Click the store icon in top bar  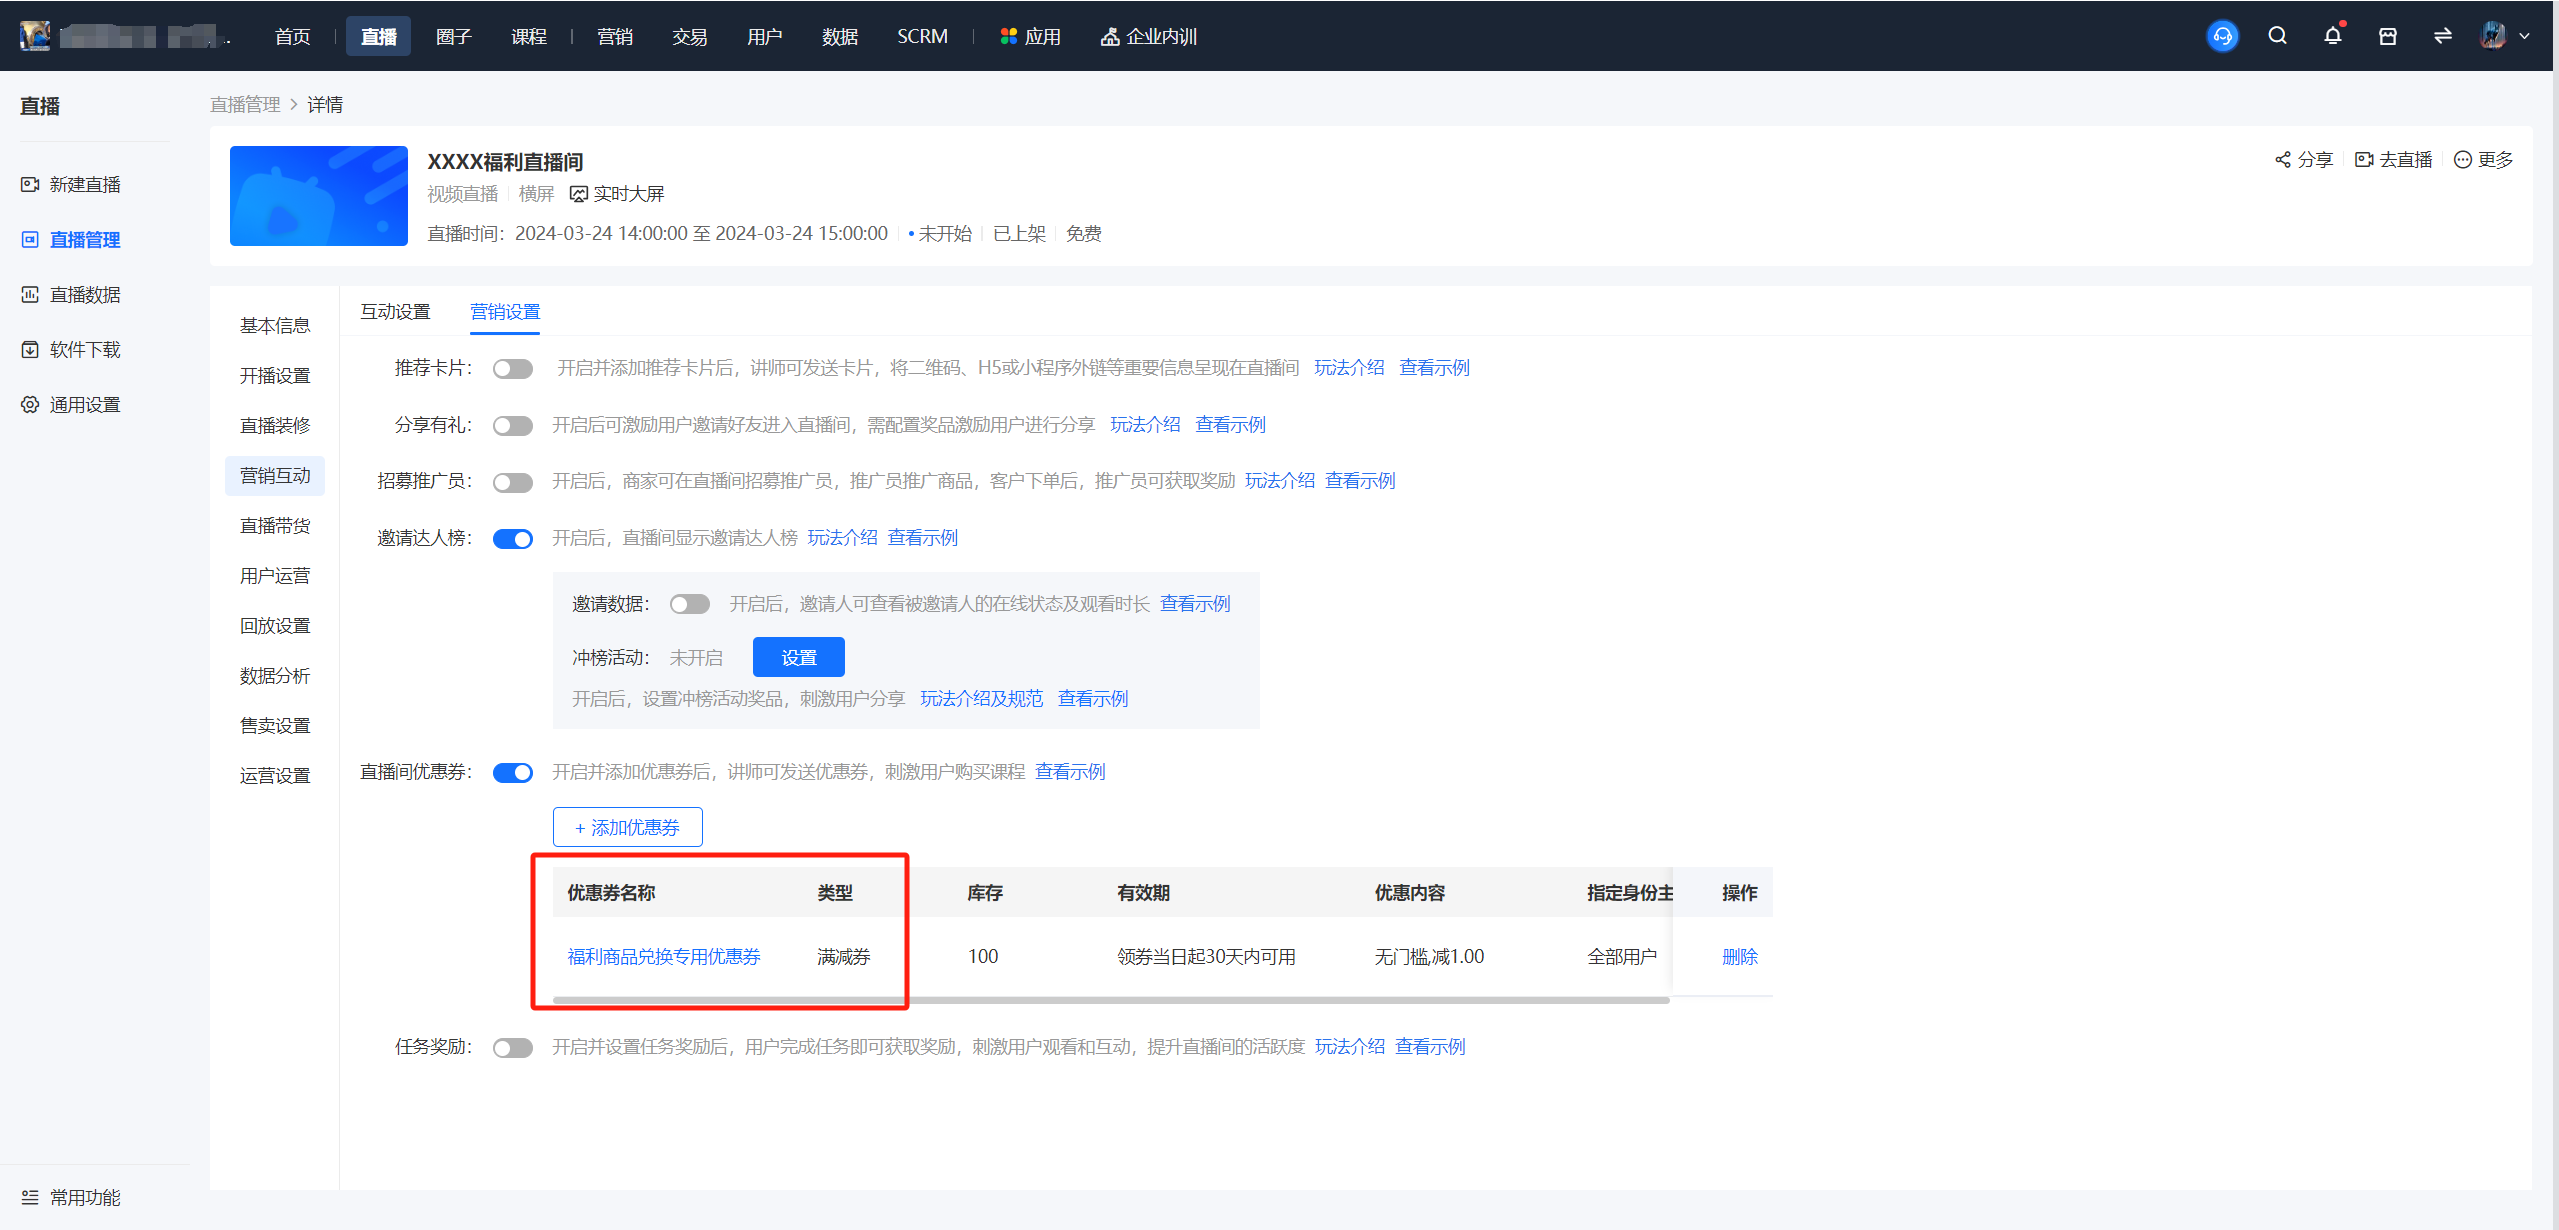[2387, 36]
